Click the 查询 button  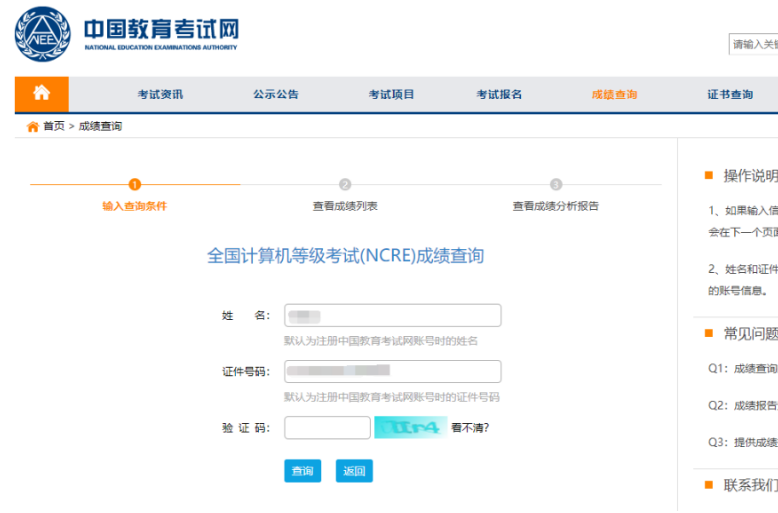pyautogui.click(x=303, y=471)
